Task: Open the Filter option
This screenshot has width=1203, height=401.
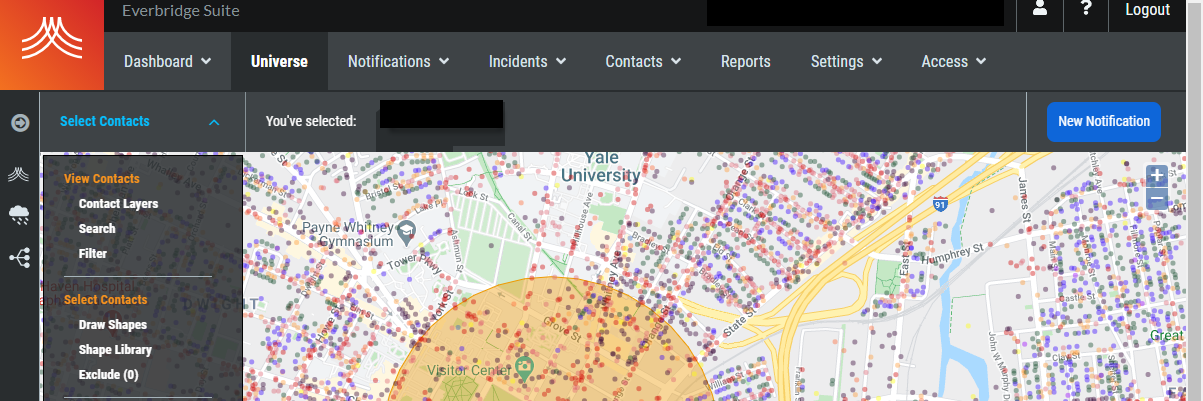Action: (93, 254)
